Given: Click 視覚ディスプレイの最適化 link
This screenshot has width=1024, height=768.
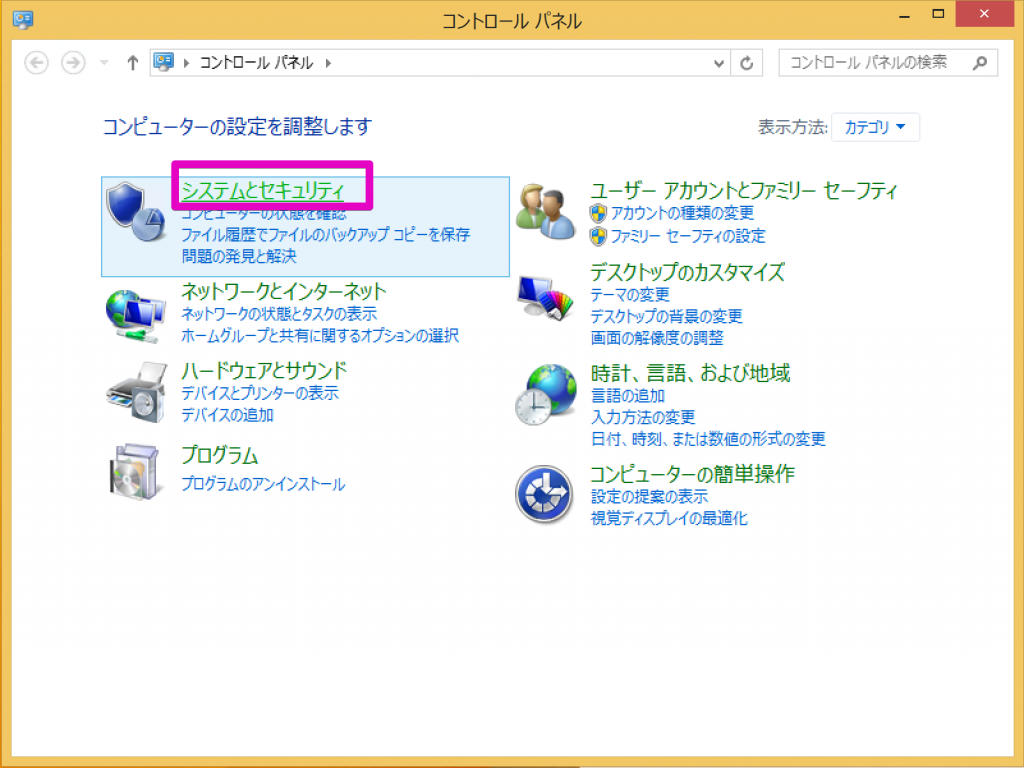Looking at the screenshot, I should (669, 518).
